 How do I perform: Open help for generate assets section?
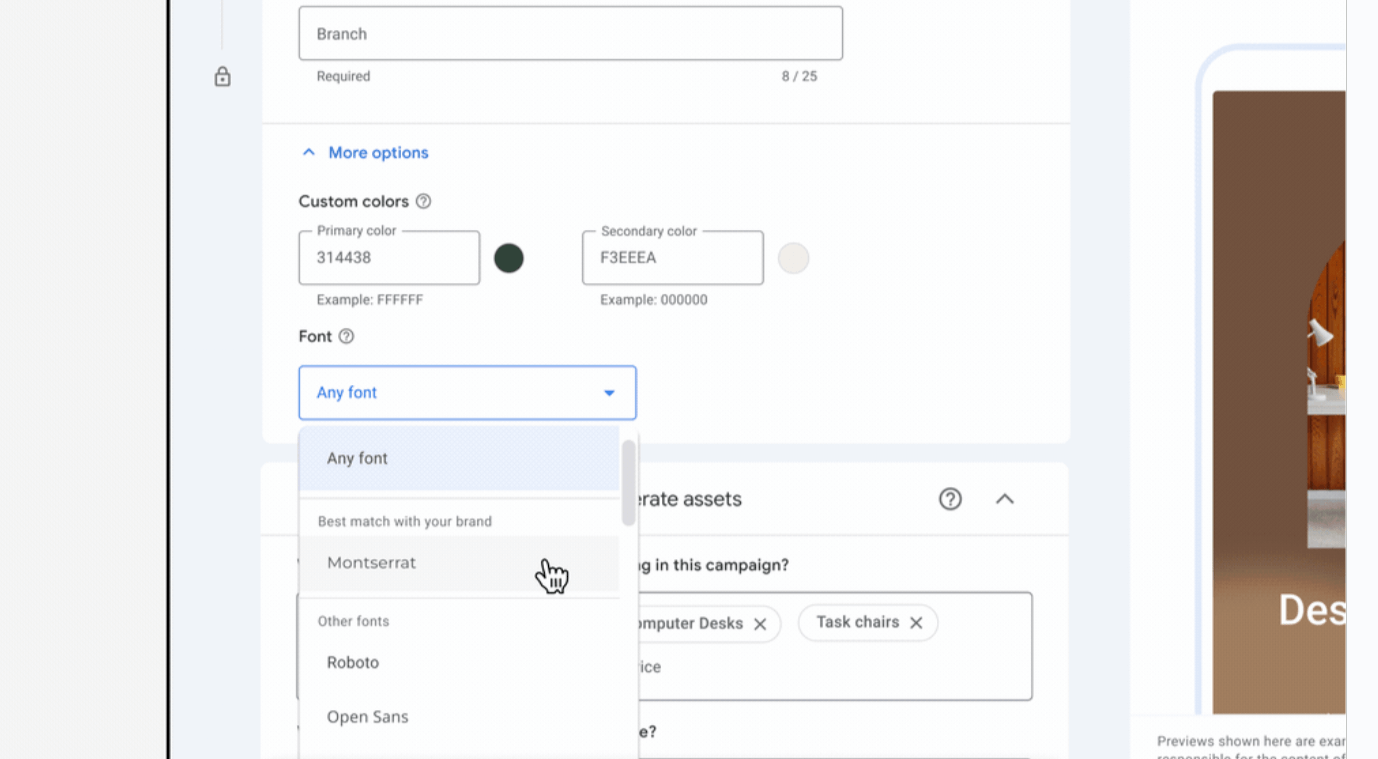coord(950,498)
